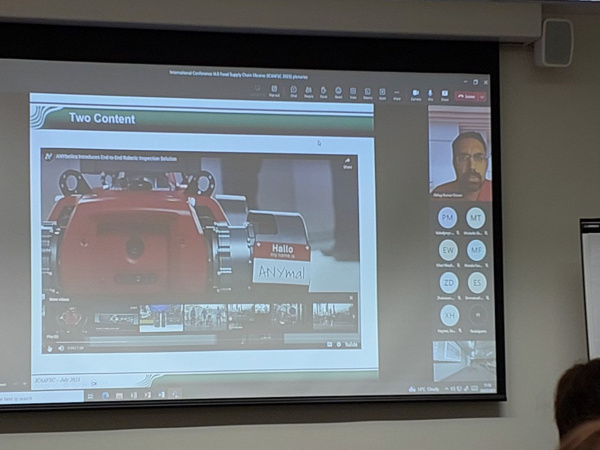The height and width of the screenshot is (450, 600).
Task: Open the YouTube player settings gear
Action: point(339,344)
